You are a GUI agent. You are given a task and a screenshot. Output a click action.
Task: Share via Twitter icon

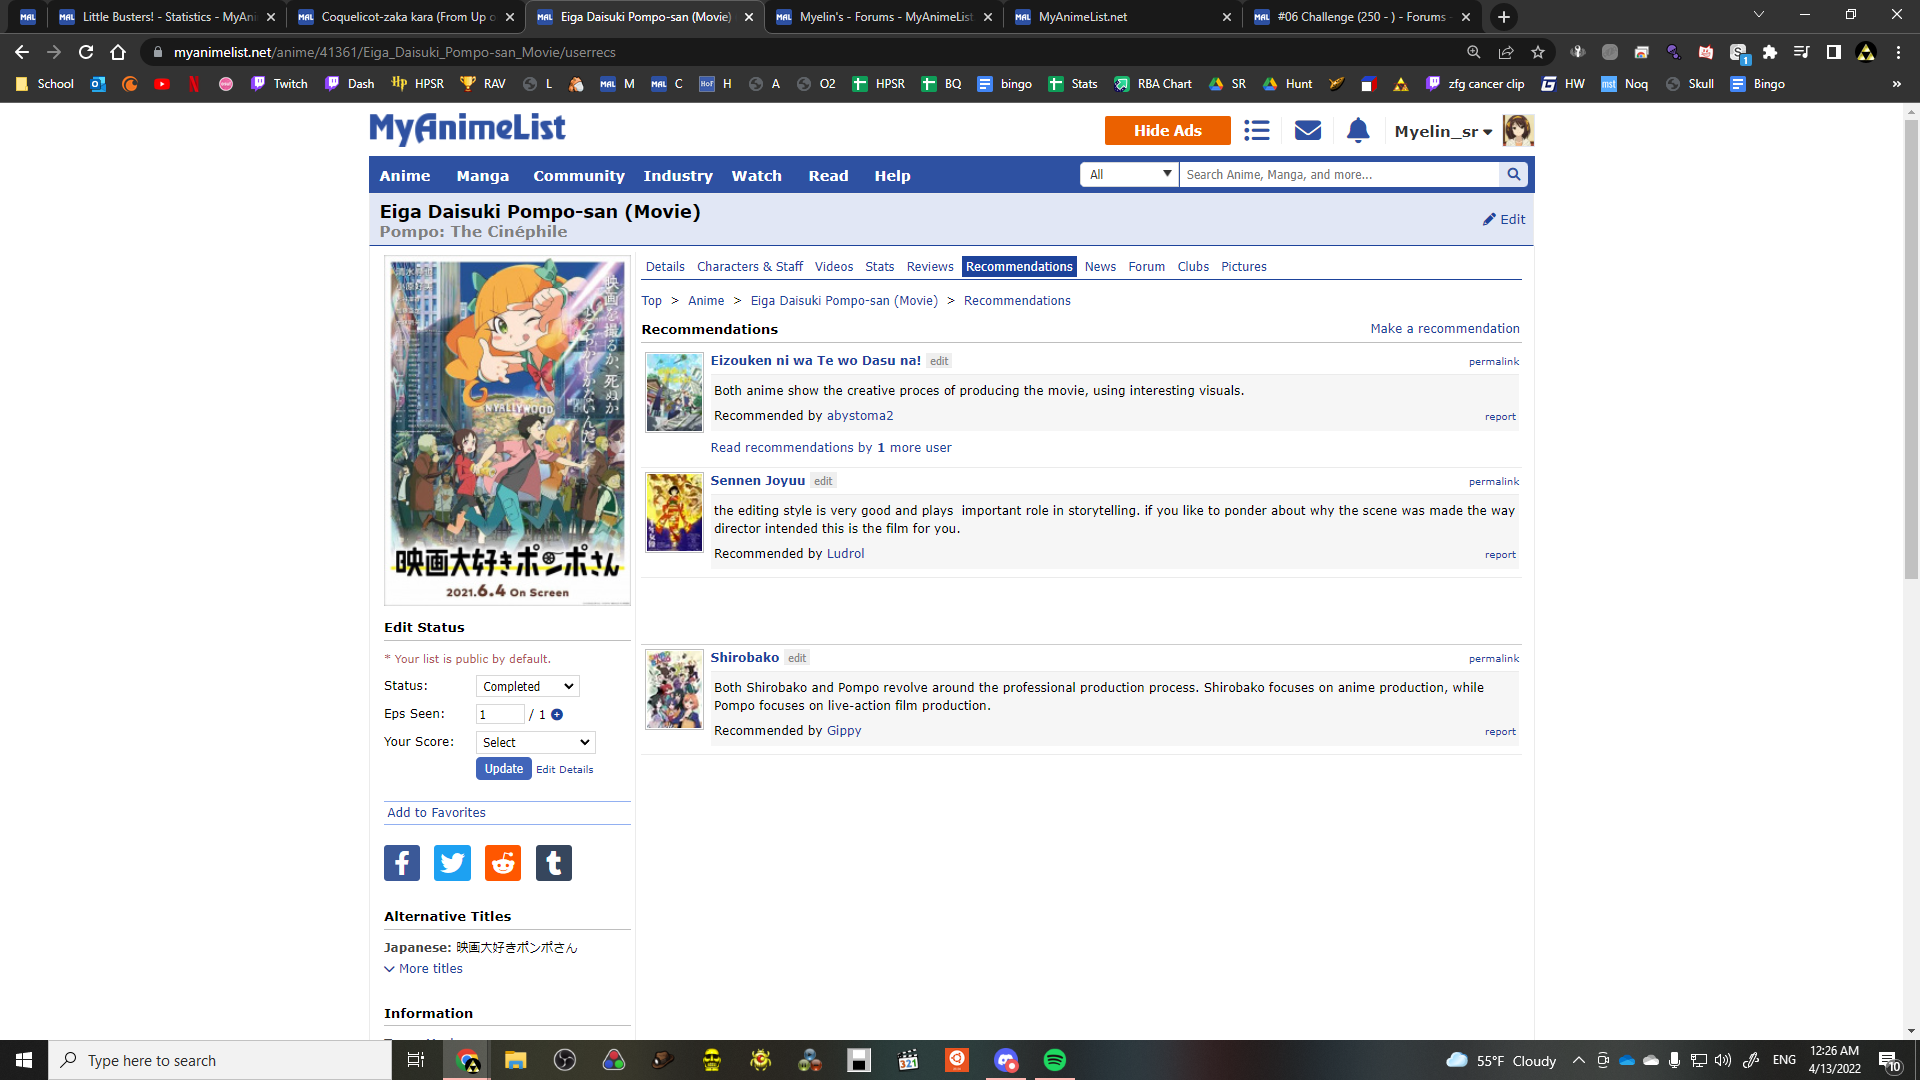[x=452, y=863]
